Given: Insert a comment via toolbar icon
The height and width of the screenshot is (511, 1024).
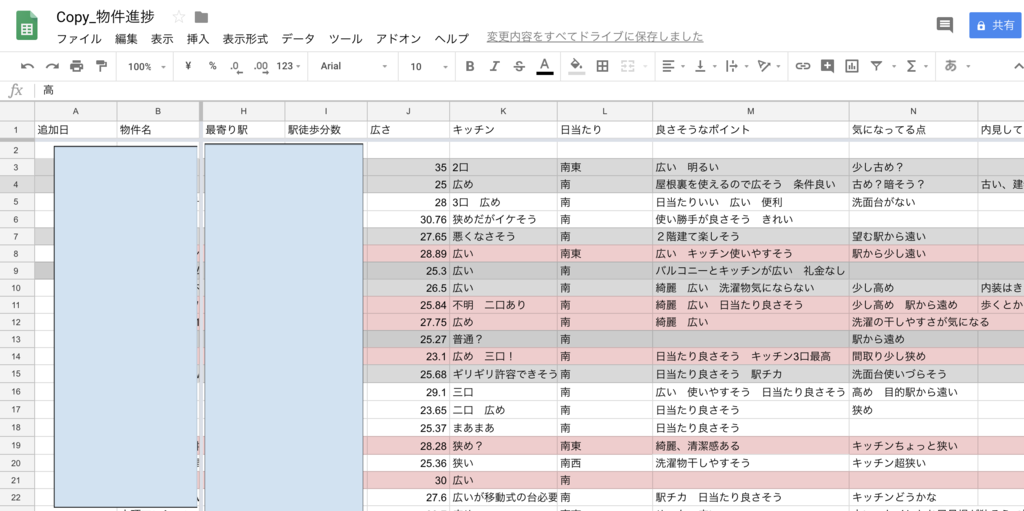Looking at the screenshot, I should tap(827, 66).
